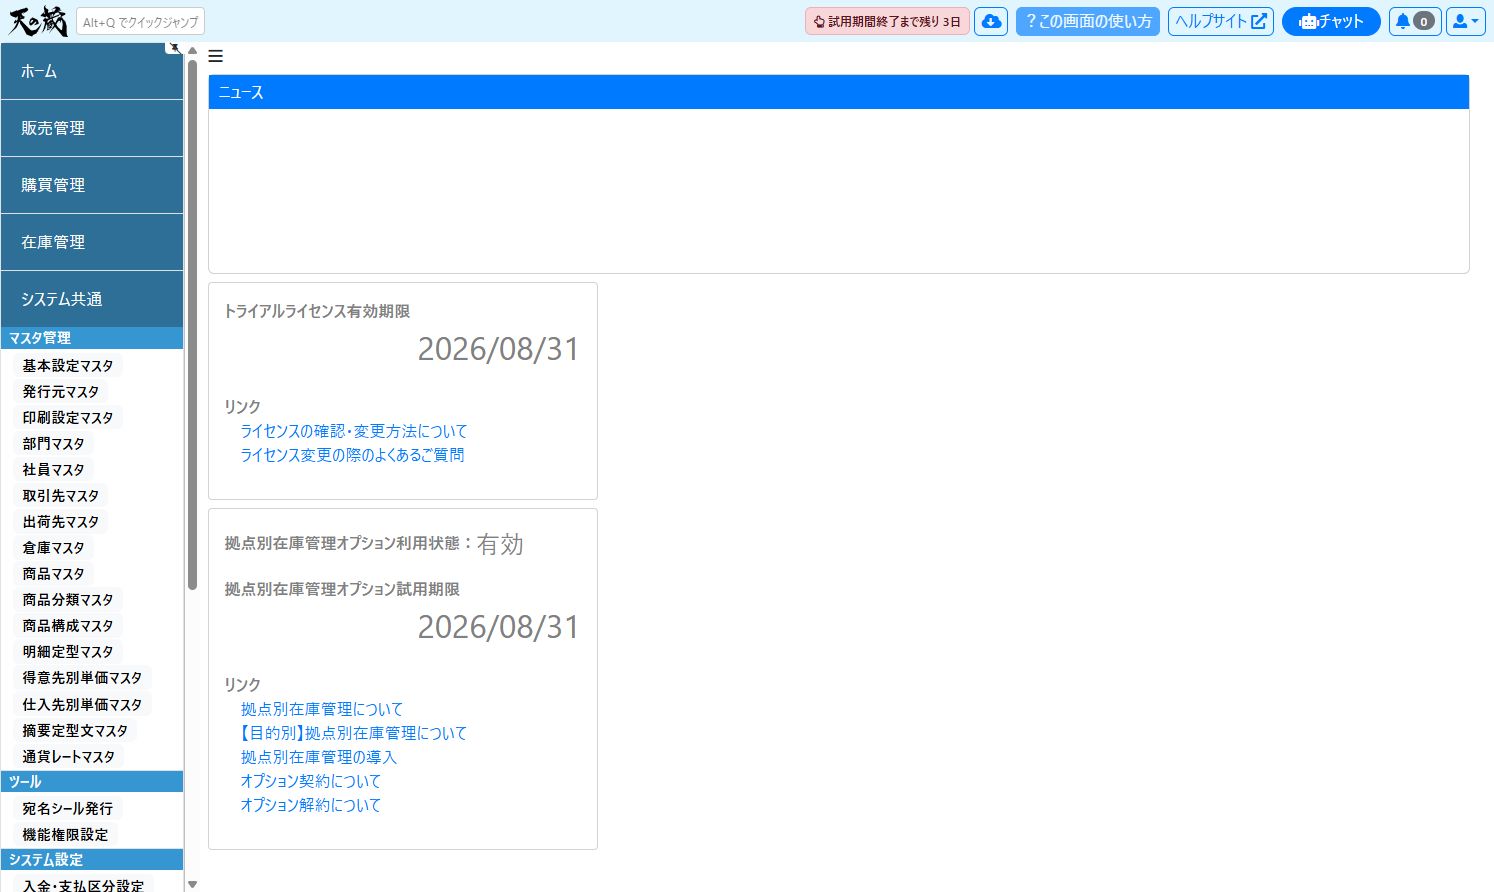Open link 拠点別在庫管理の導入
The image size is (1494, 892).
[x=319, y=757]
